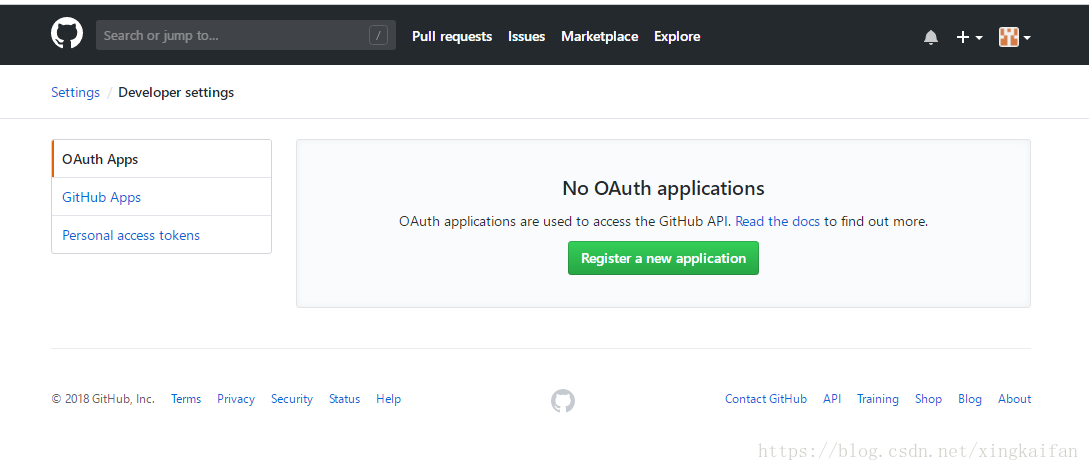Open Terms in footer
Image resolution: width=1089 pixels, height=471 pixels.
coord(186,399)
